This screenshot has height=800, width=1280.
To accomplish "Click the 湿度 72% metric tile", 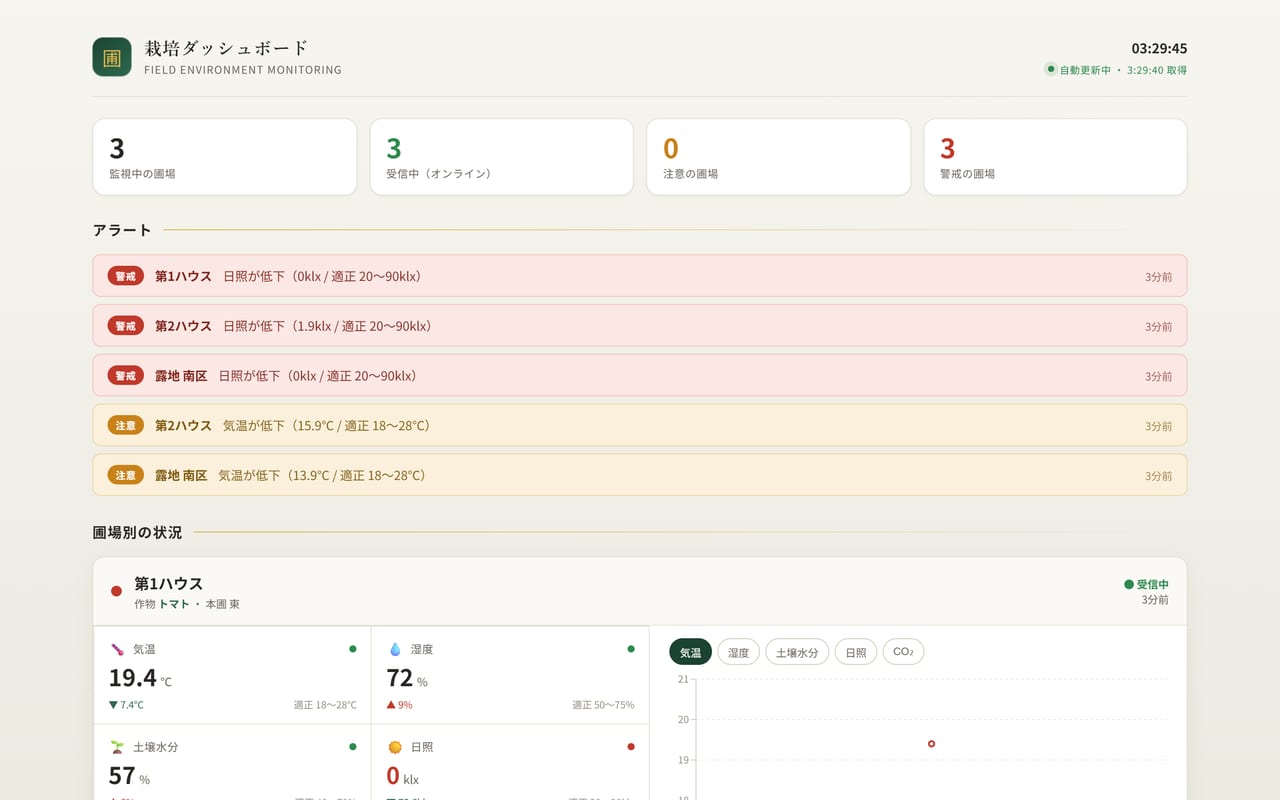I will 510,675.
